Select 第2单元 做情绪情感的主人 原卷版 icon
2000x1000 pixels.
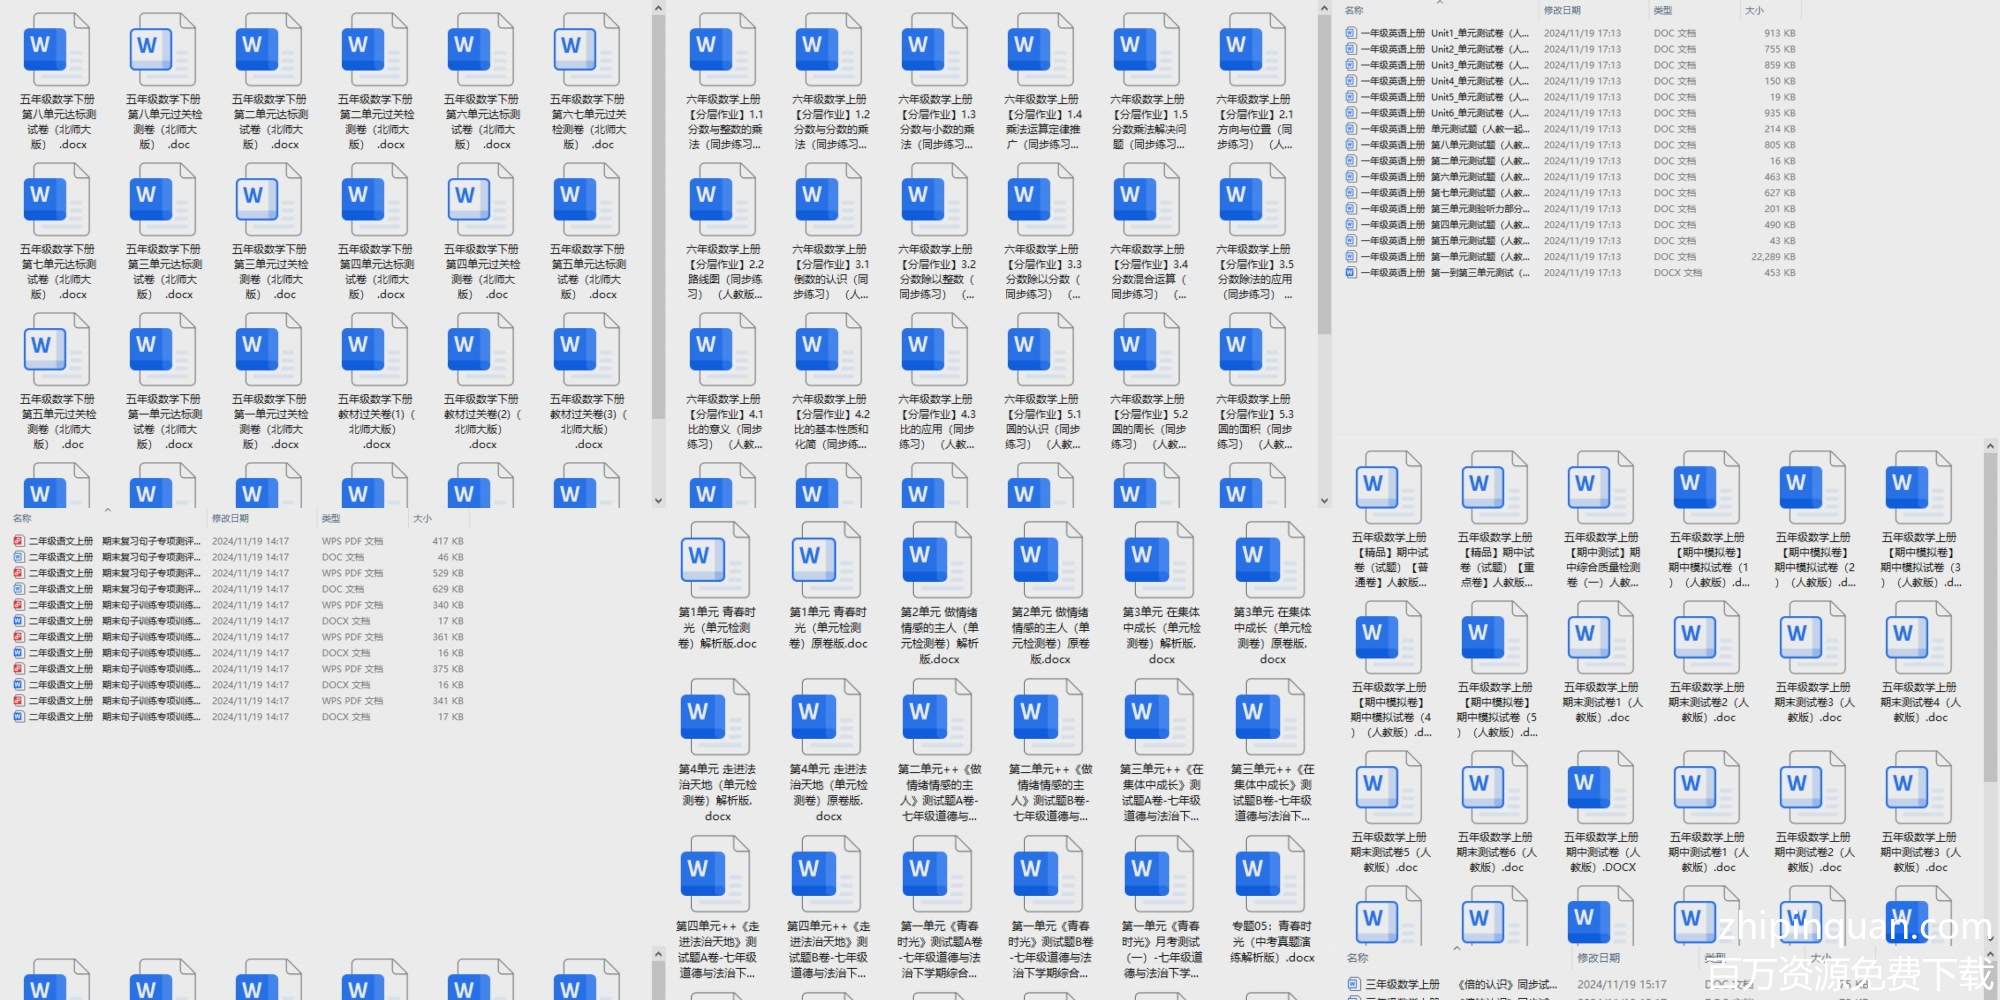pyautogui.click(x=1050, y=561)
